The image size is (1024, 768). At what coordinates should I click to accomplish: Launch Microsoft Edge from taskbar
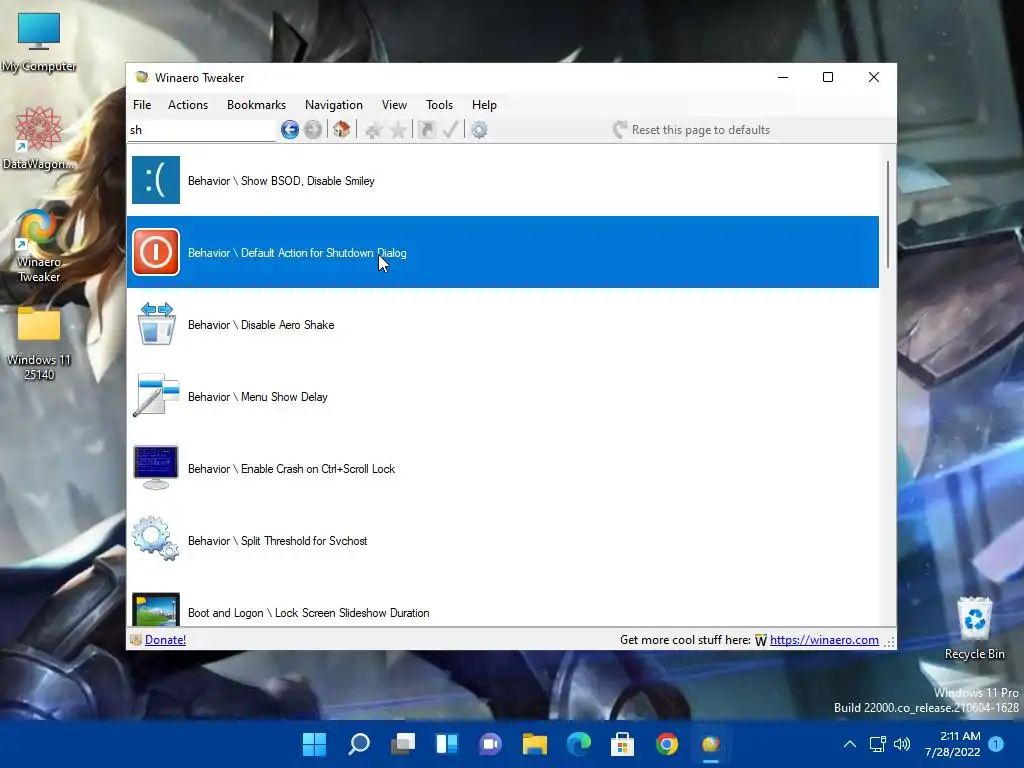pos(579,744)
